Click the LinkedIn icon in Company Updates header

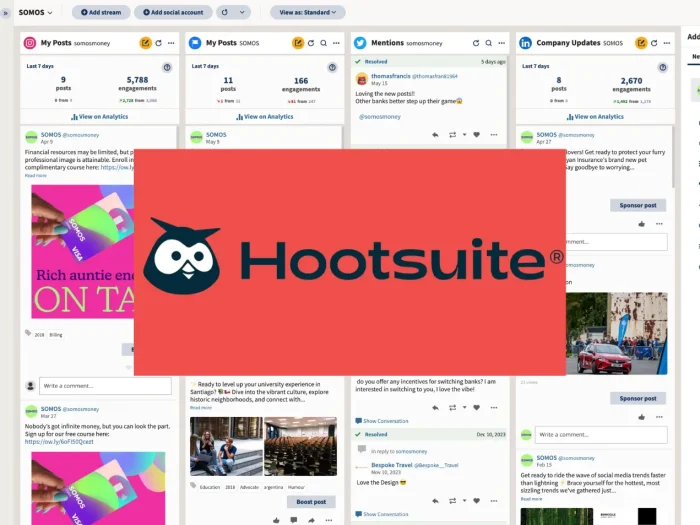[x=525, y=43]
